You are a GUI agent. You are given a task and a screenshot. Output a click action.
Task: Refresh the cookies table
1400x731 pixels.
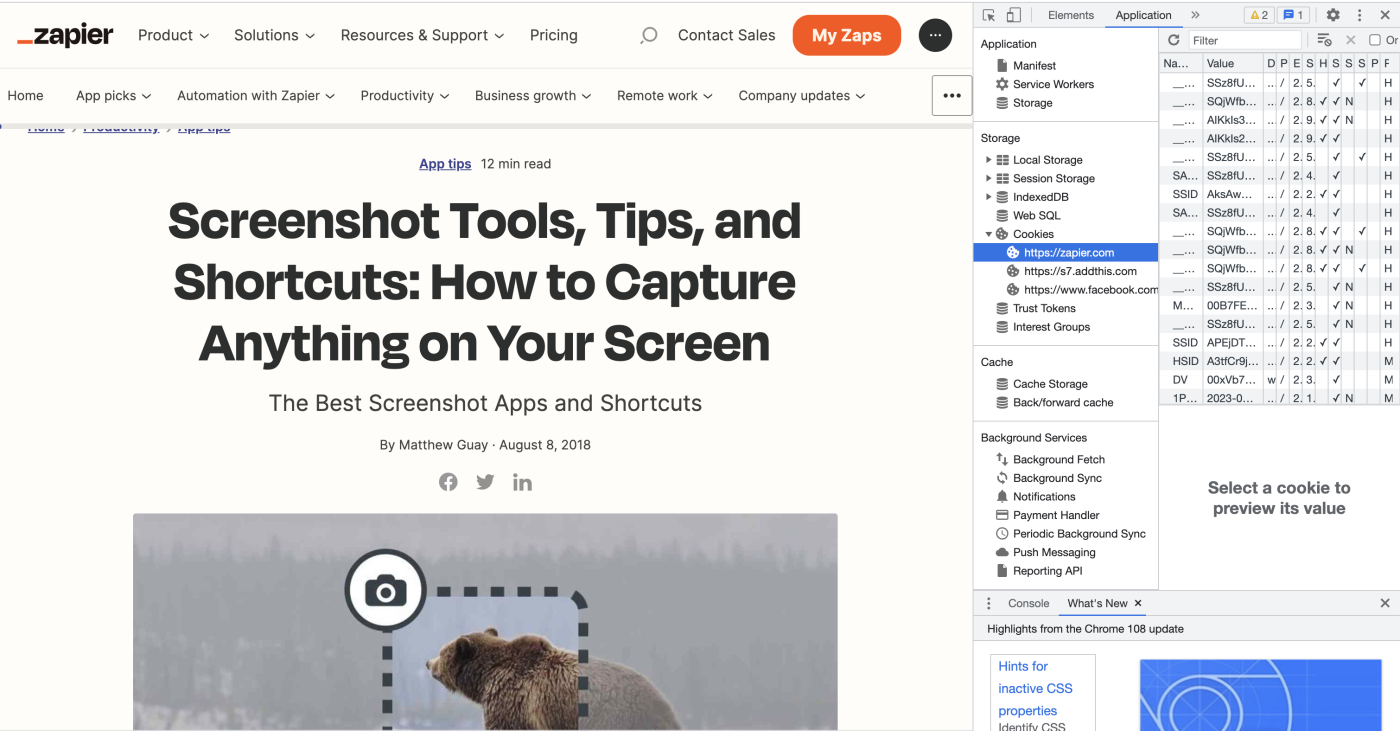[1174, 40]
